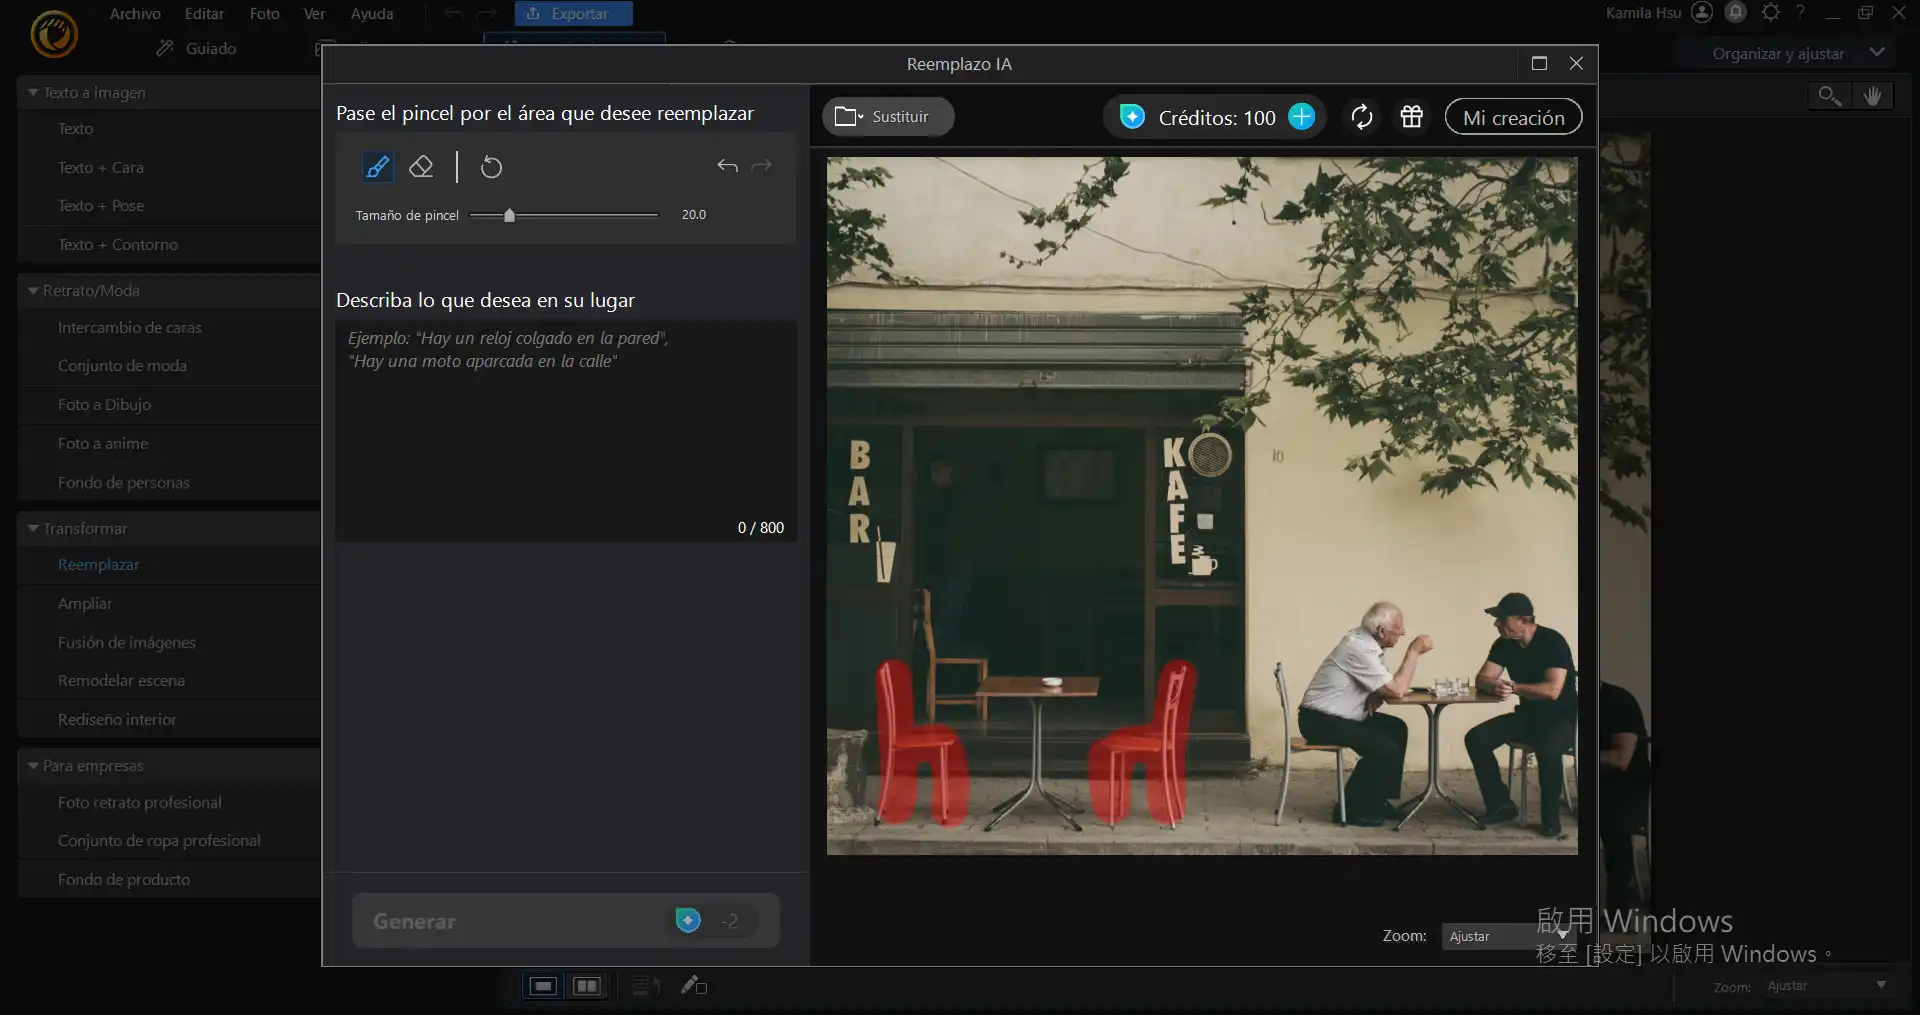Click the Sustituir button

tap(888, 117)
